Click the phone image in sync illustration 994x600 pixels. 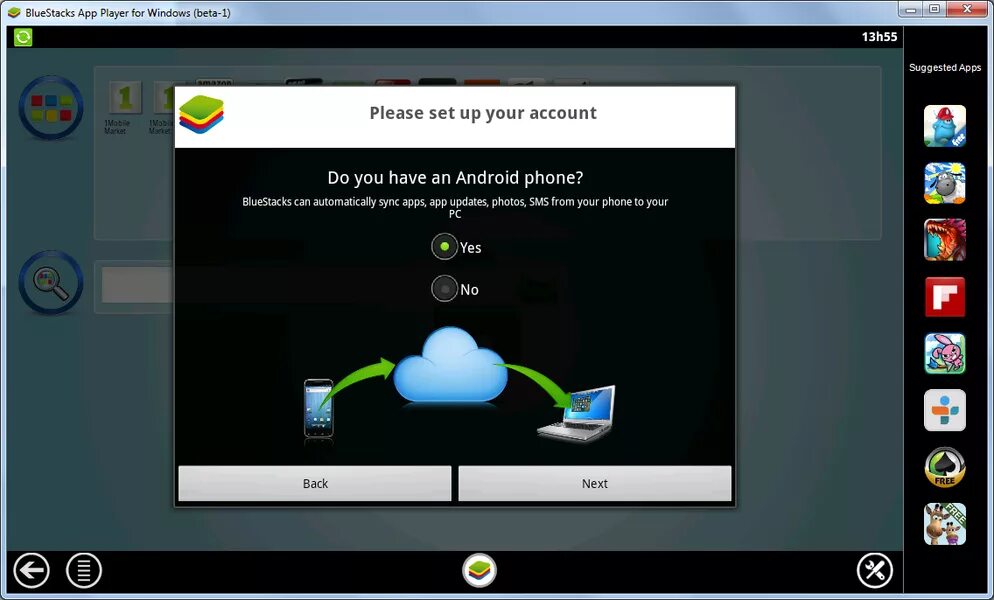(318, 408)
